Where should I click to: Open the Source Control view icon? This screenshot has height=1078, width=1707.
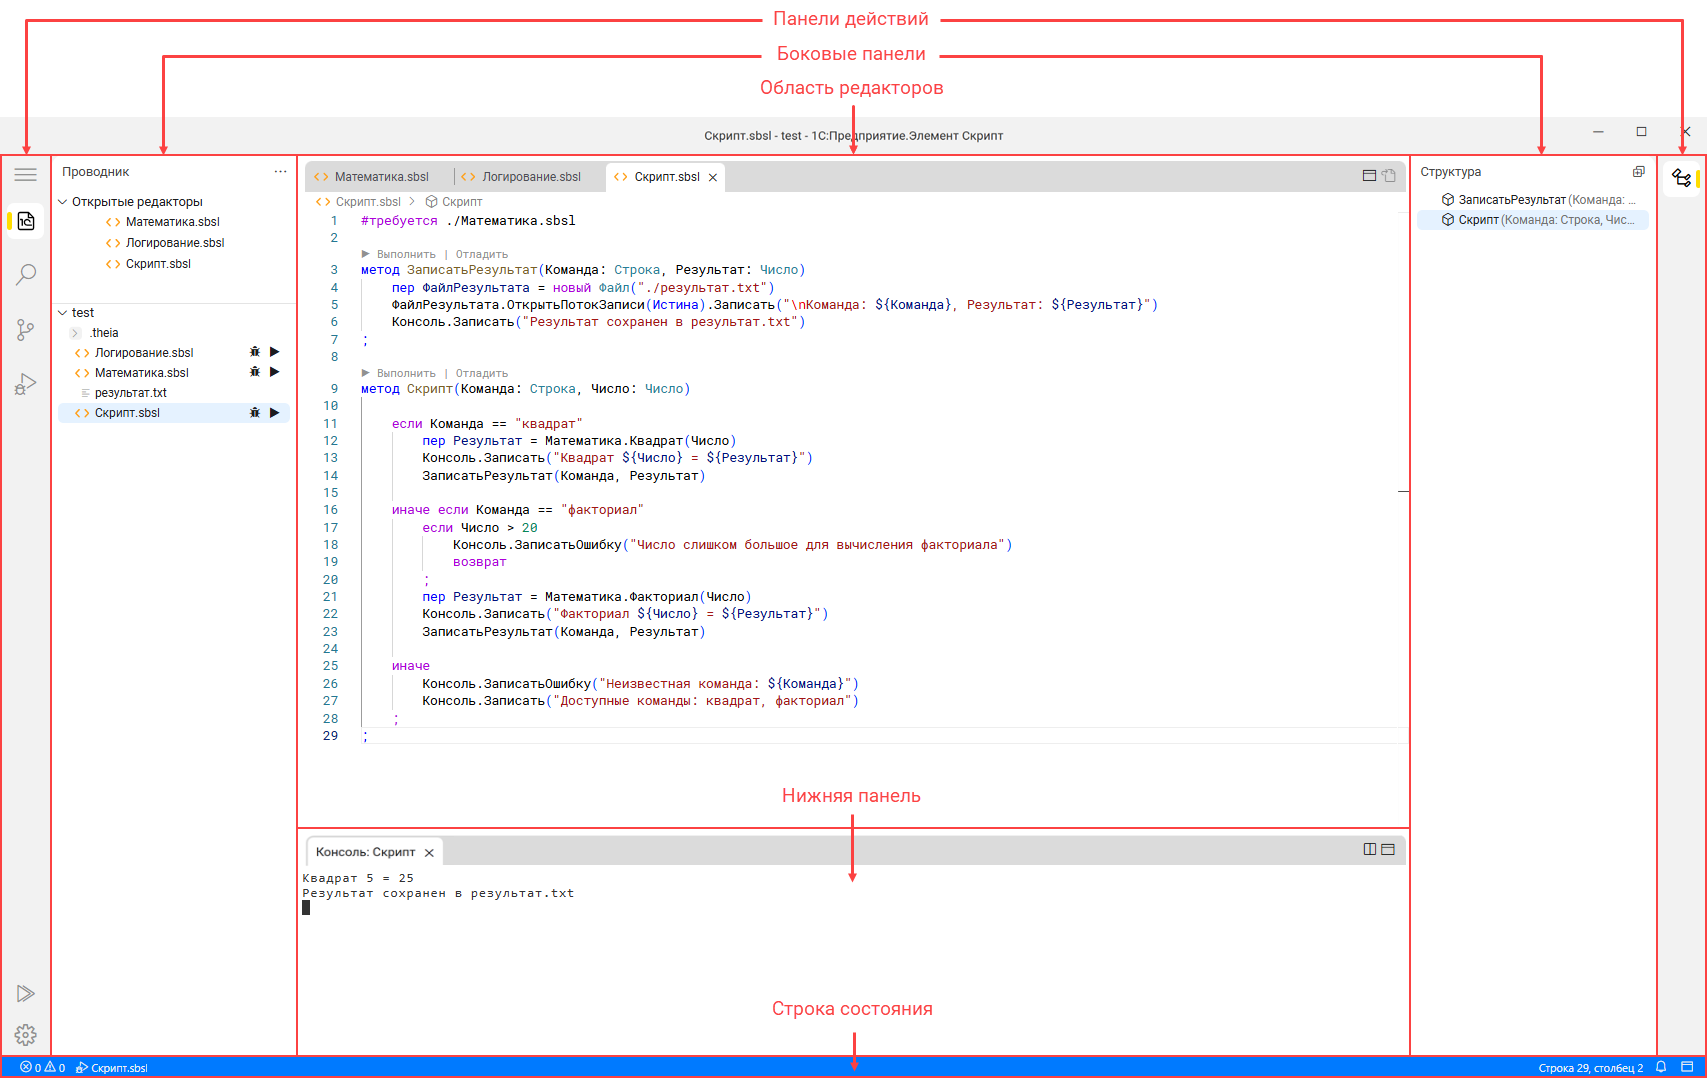[26, 329]
